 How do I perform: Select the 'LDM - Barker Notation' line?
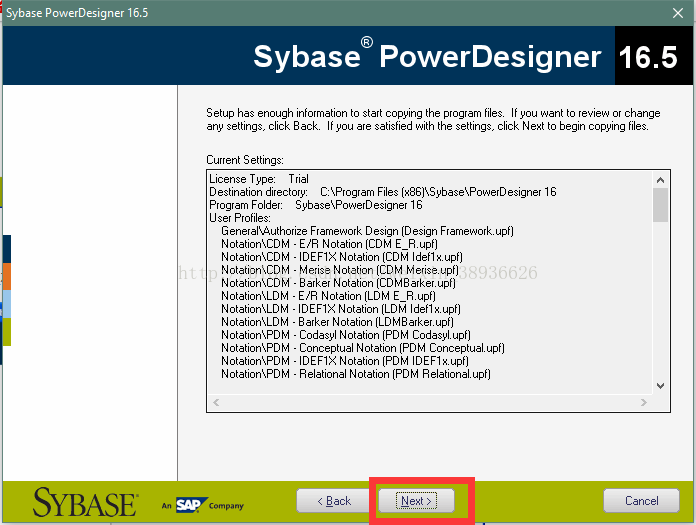coord(337,322)
